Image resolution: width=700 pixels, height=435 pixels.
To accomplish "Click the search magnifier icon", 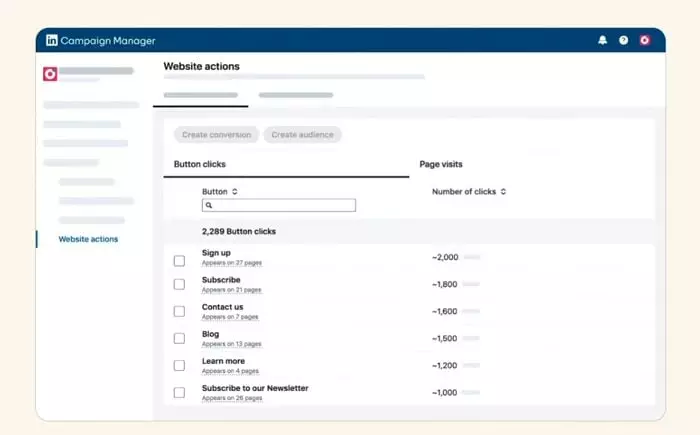I will 208,205.
